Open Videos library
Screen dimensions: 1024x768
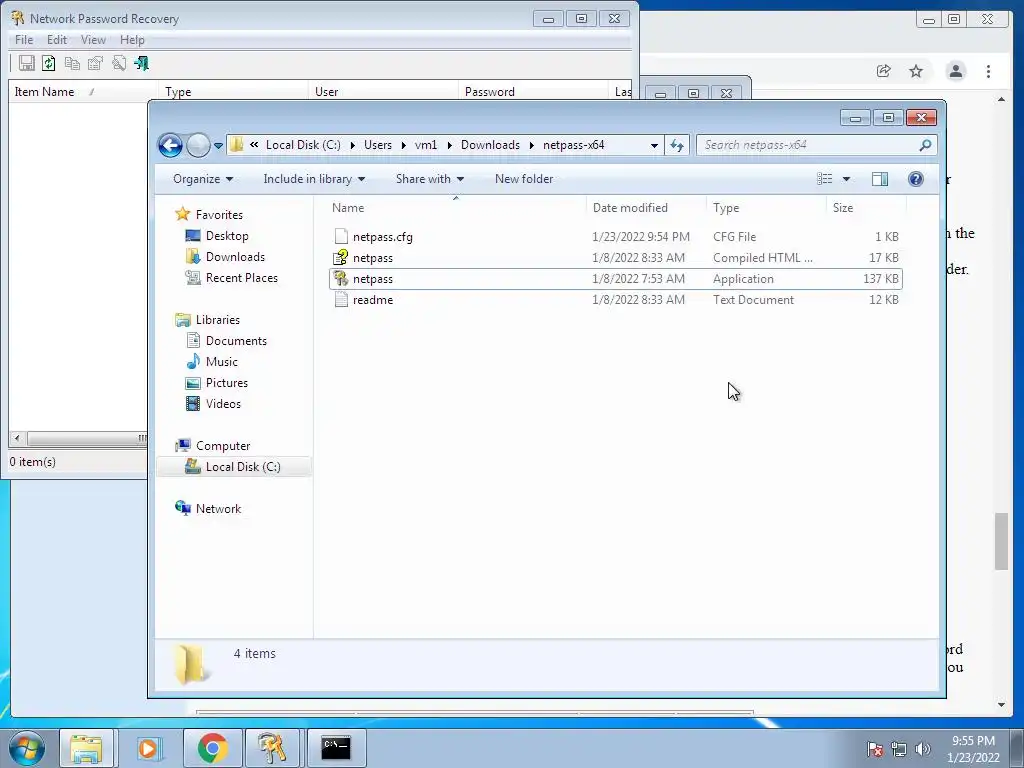223,404
